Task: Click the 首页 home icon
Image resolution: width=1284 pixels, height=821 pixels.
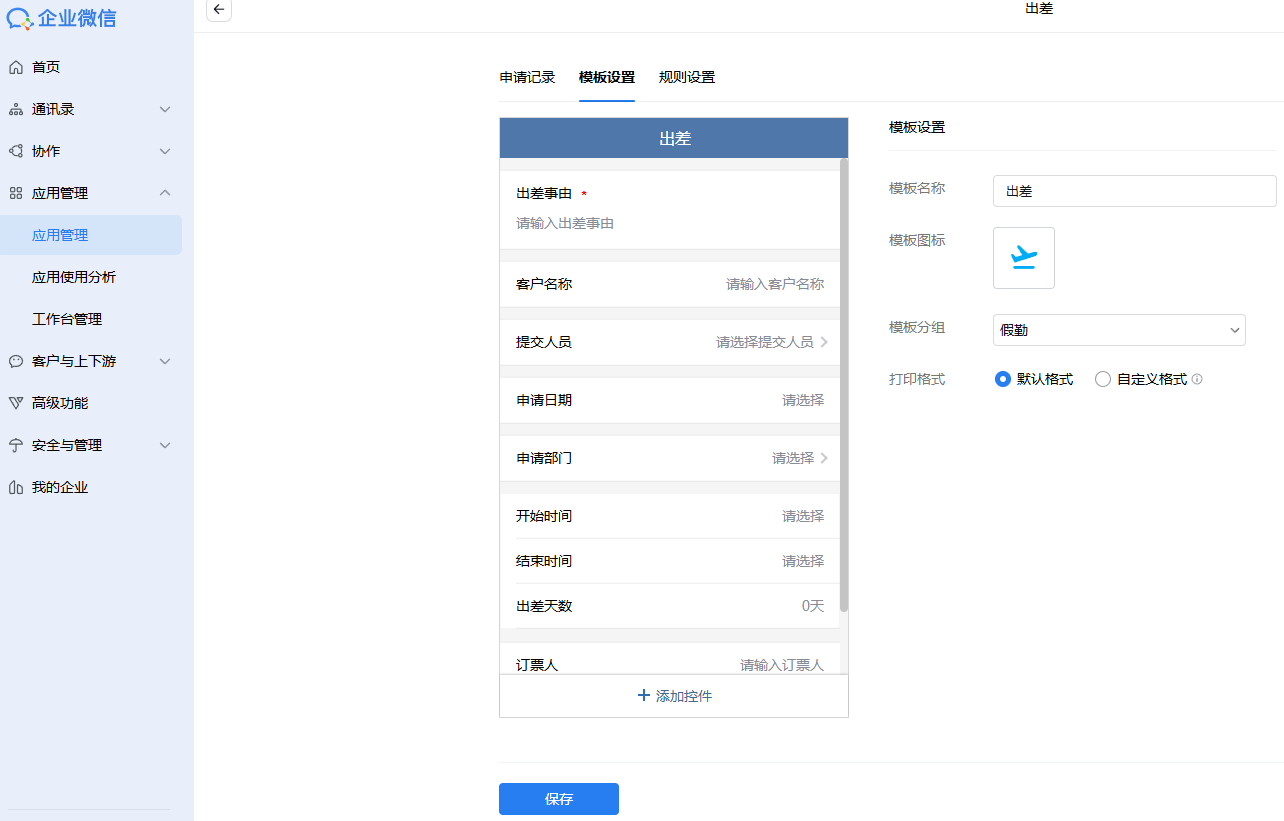Action: tap(16, 67)
